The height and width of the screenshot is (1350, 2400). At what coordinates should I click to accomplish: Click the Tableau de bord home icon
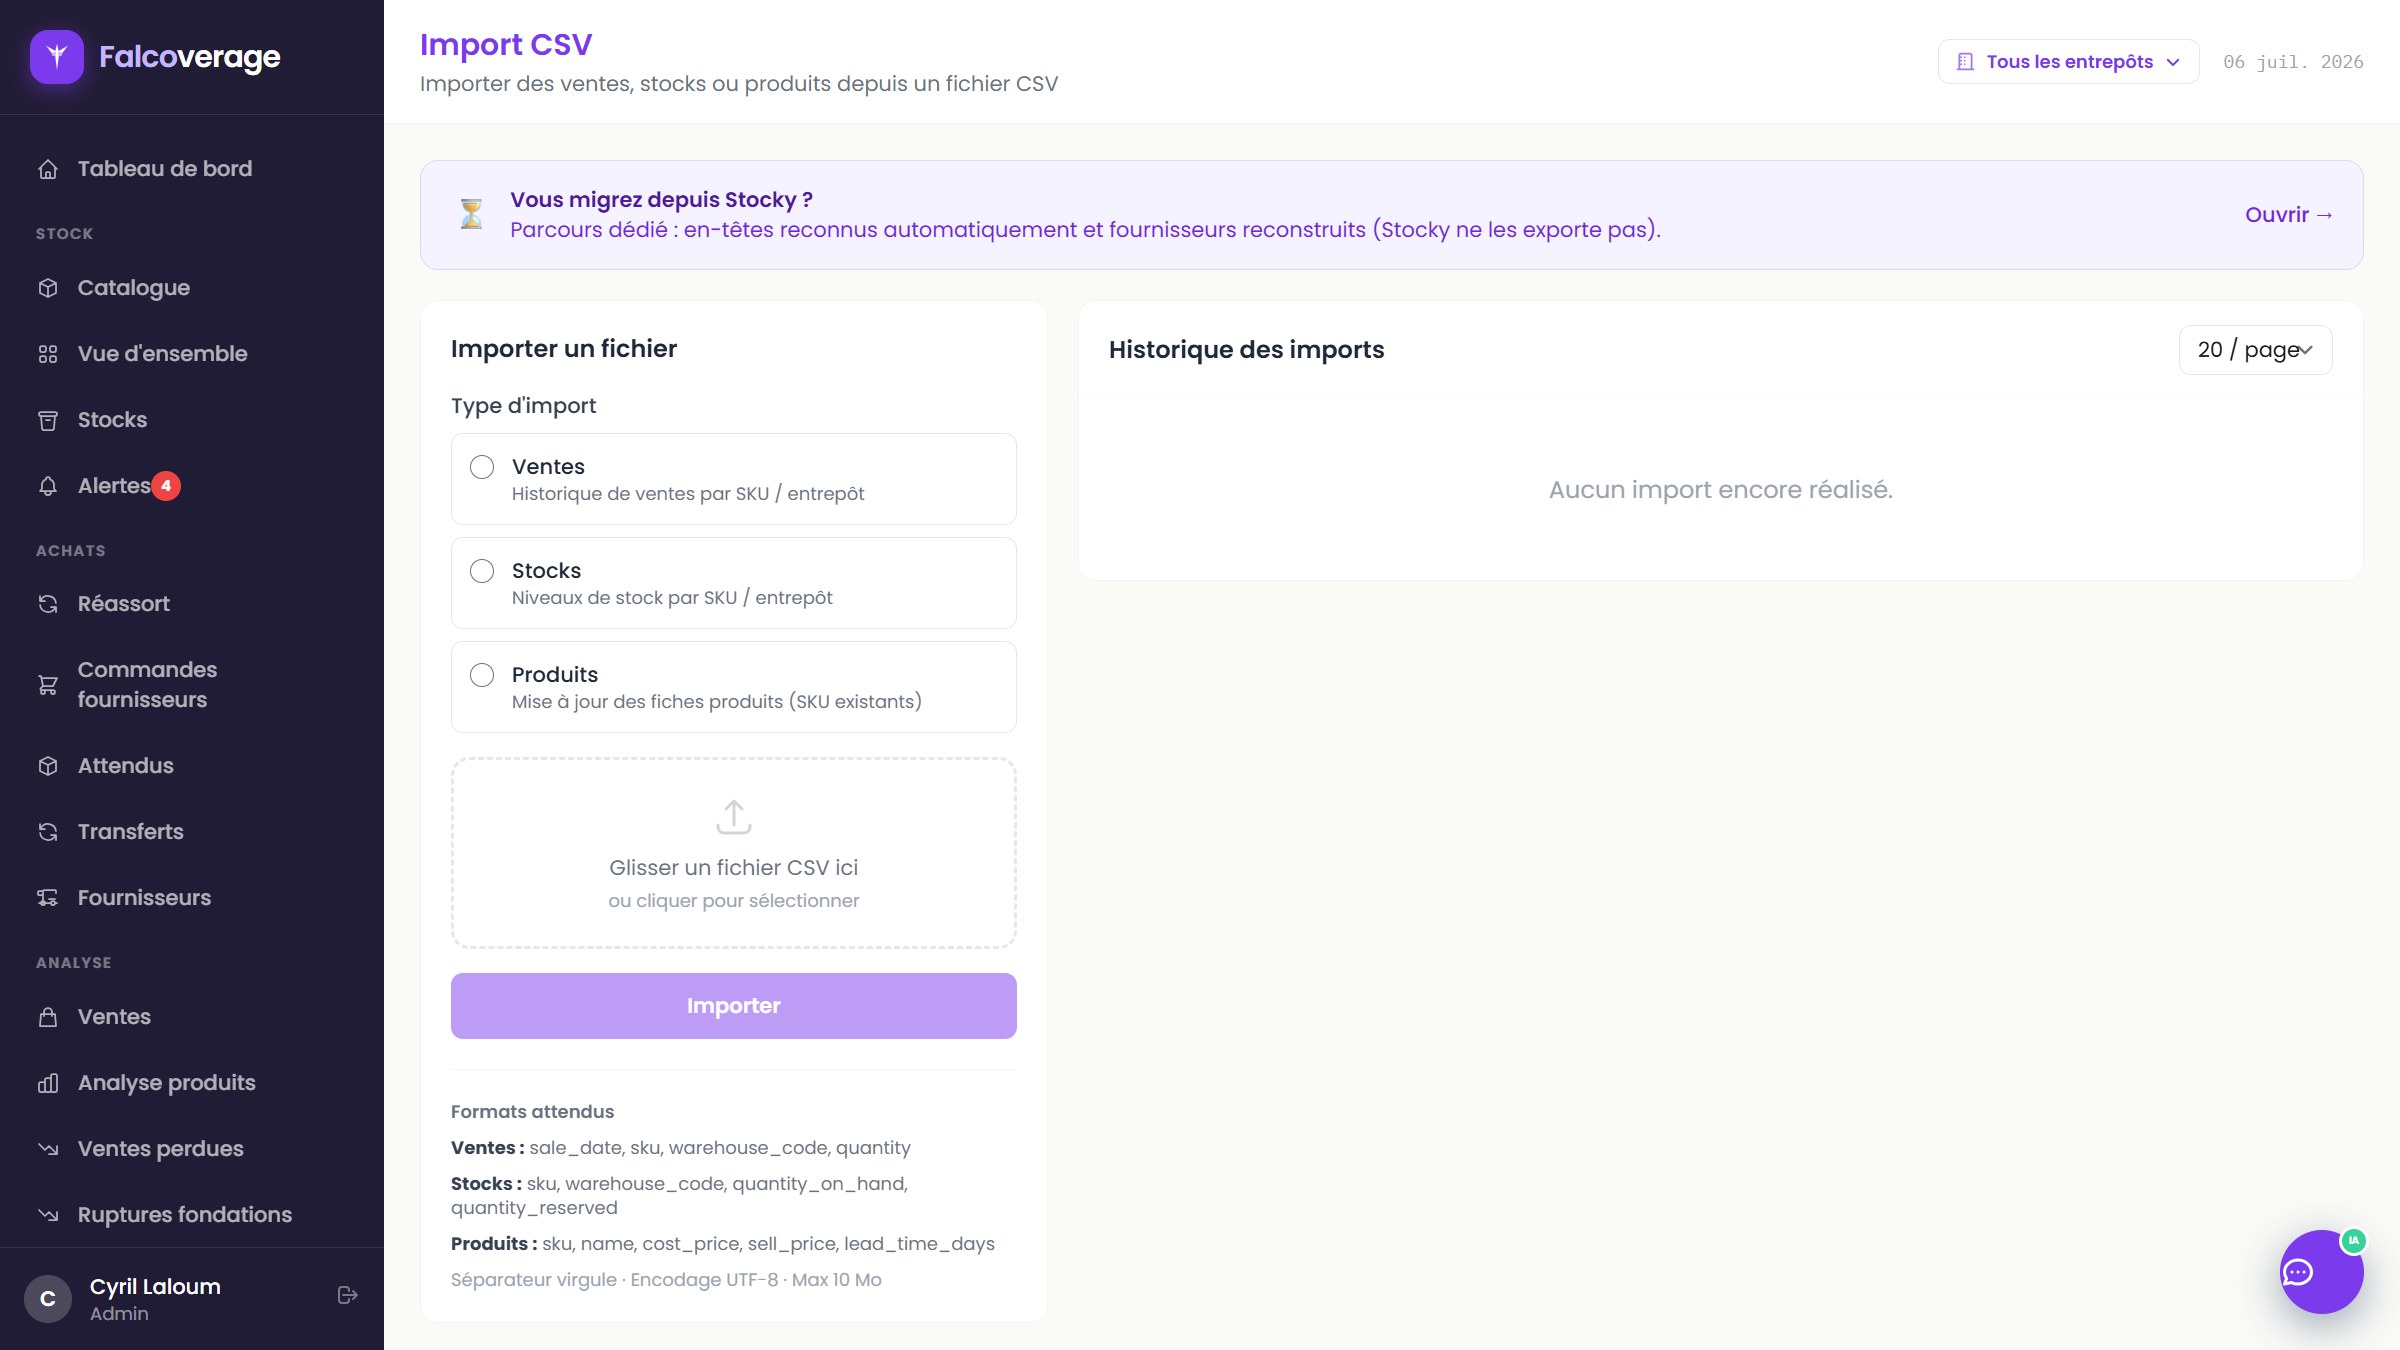click(x=48, y=169)
